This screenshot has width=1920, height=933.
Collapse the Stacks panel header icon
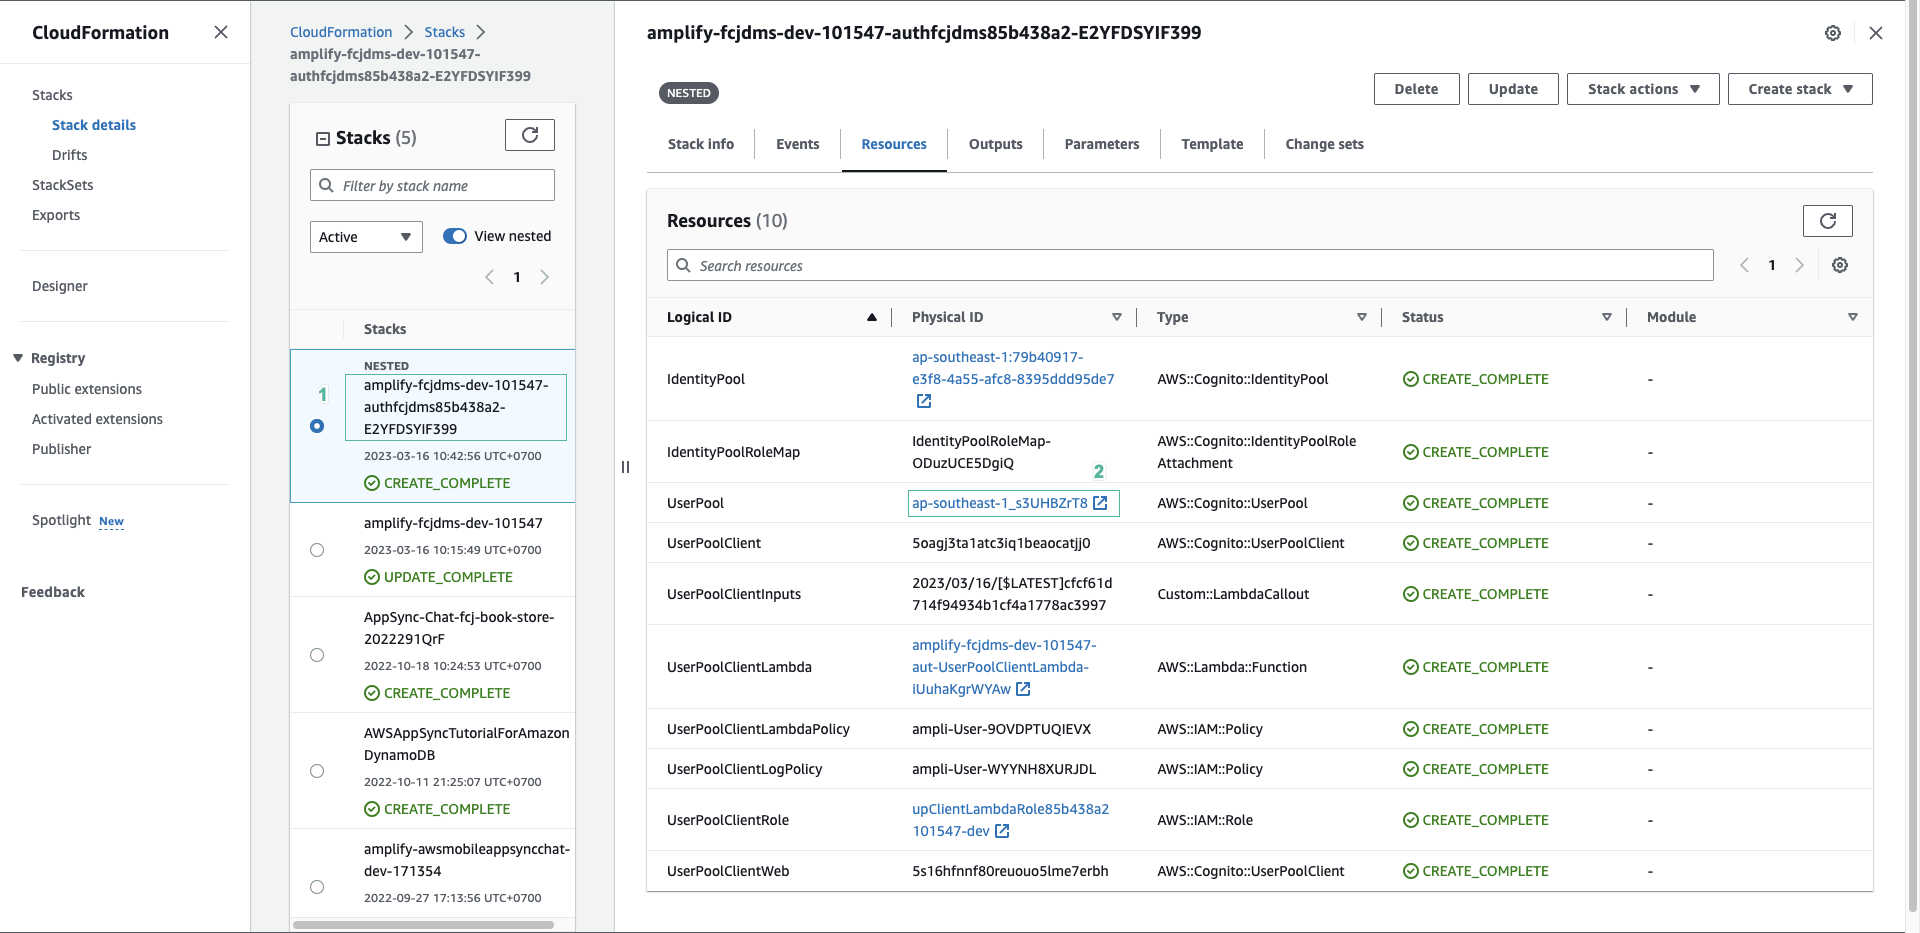pos(323,139)
